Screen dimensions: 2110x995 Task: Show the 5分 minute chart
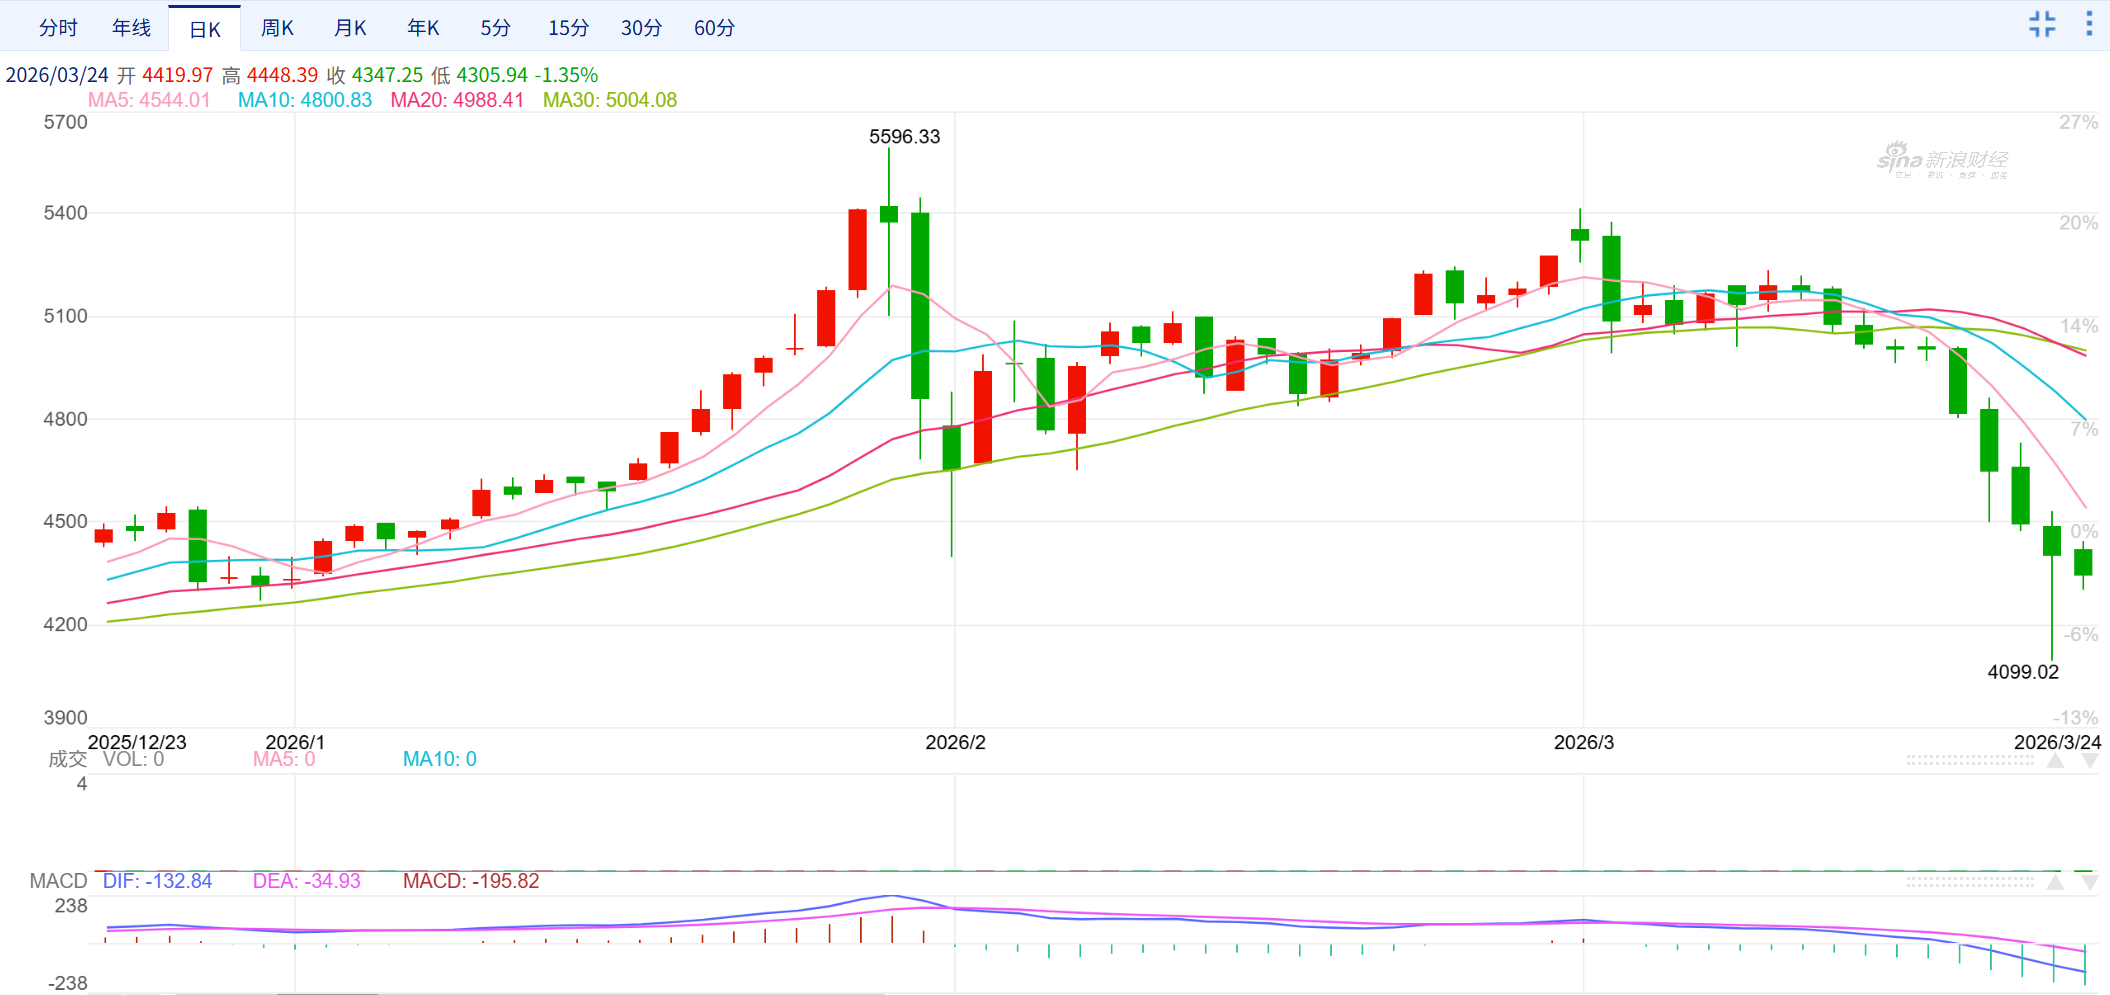495,28
